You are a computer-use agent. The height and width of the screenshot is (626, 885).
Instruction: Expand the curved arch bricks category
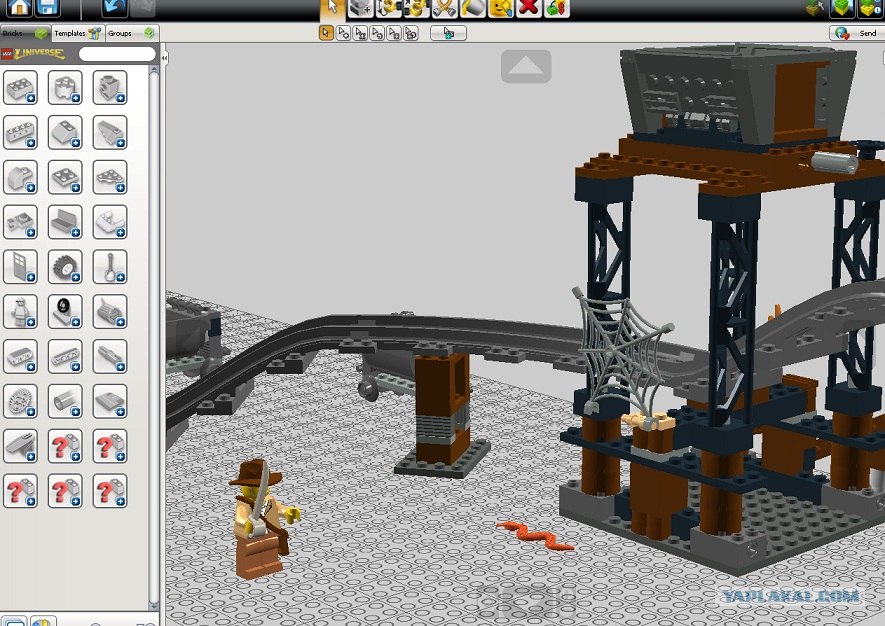[20, 177]
